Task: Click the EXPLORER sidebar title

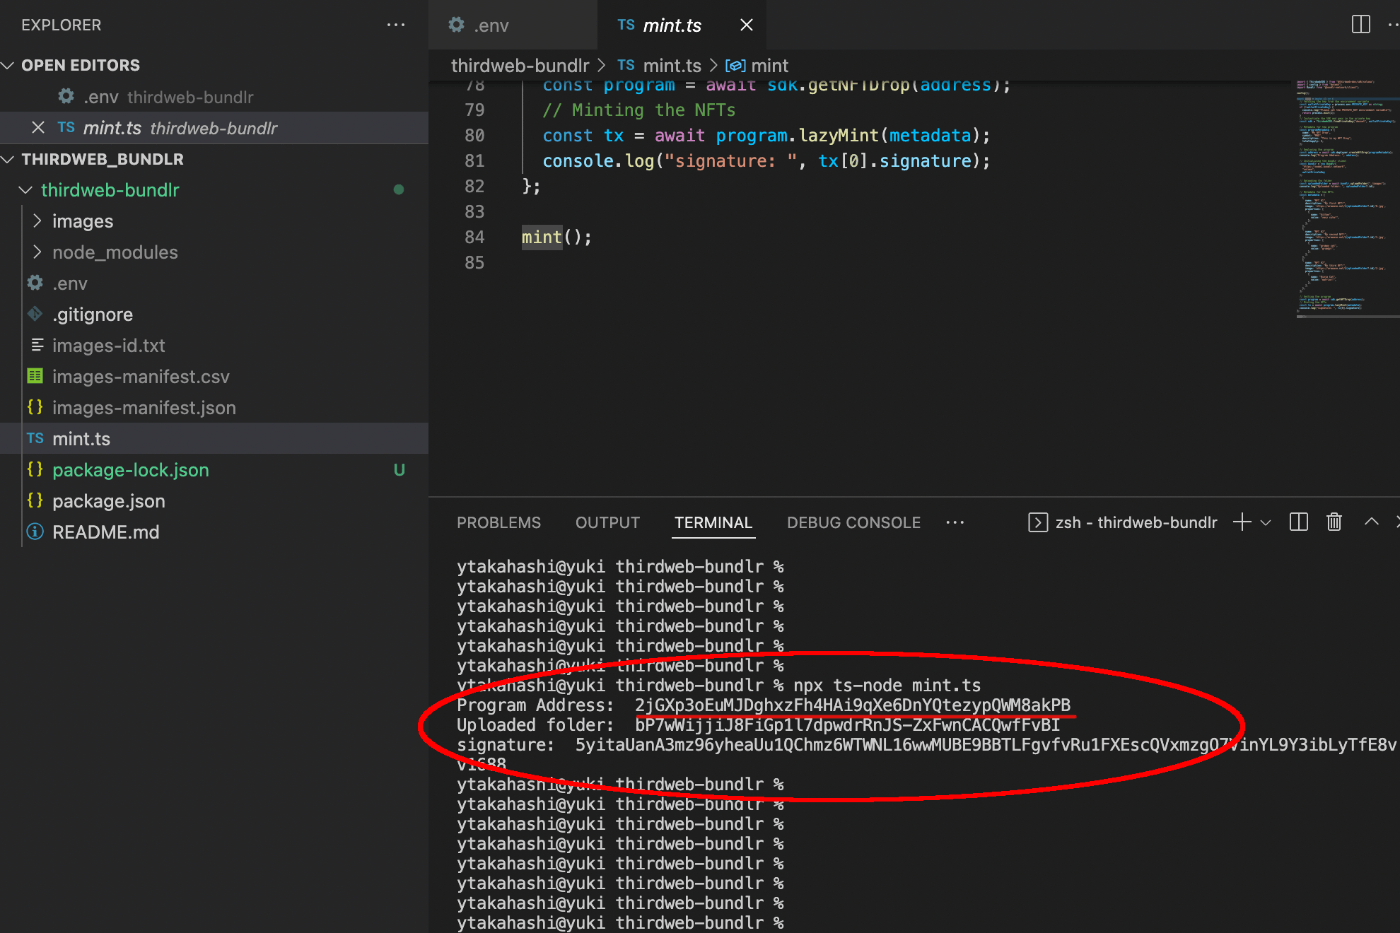Action: (x=61, y=25)
